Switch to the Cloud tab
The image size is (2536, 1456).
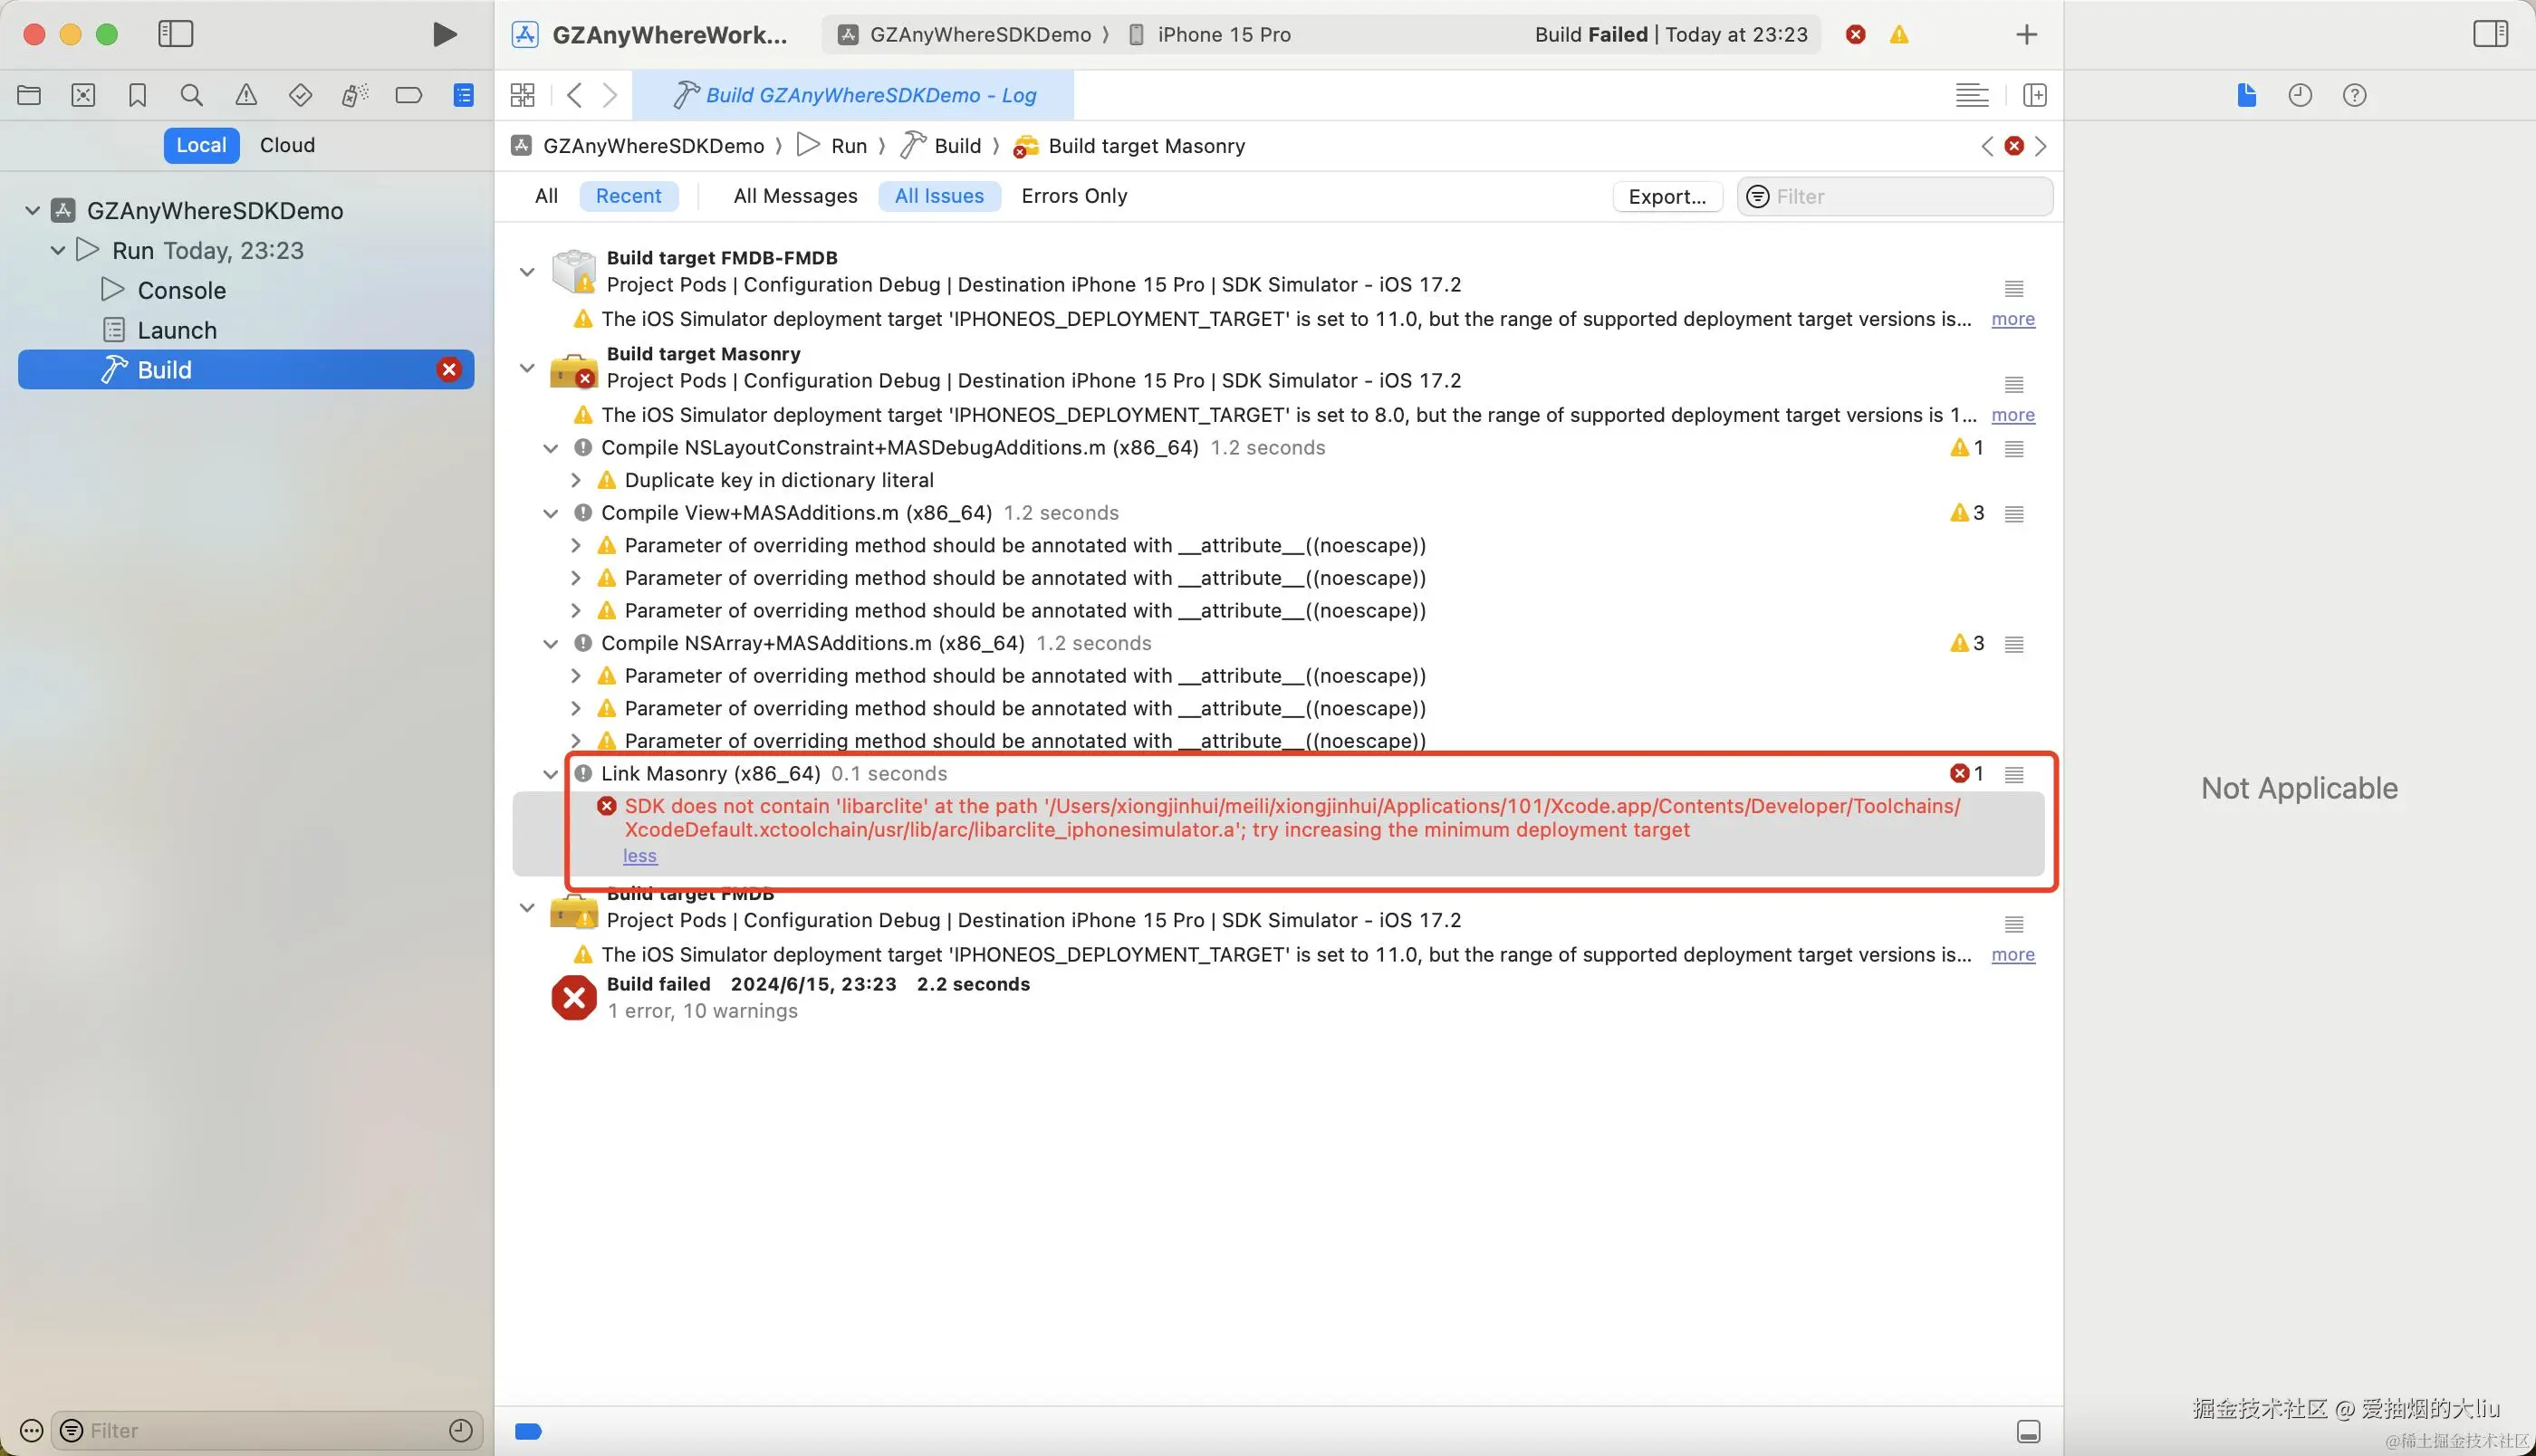point(287,145)
